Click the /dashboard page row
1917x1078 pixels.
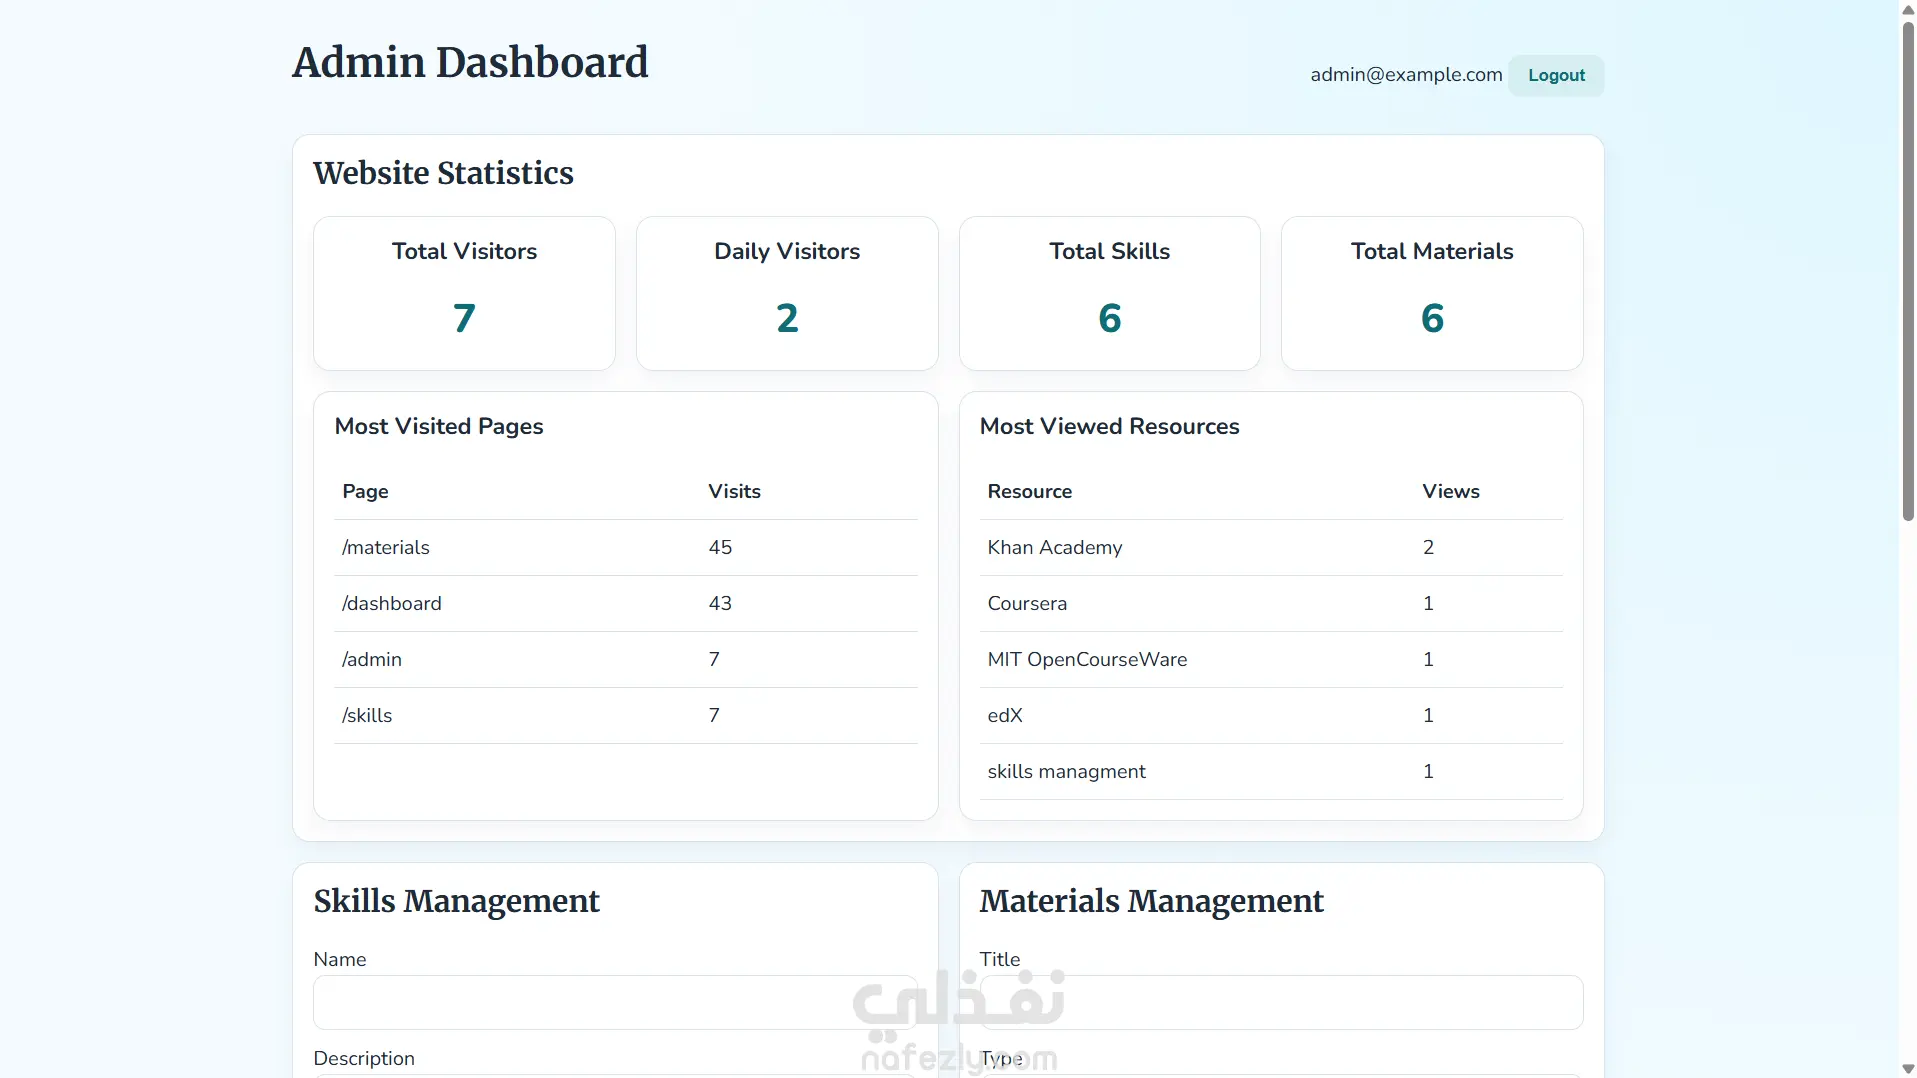point(625,603)
